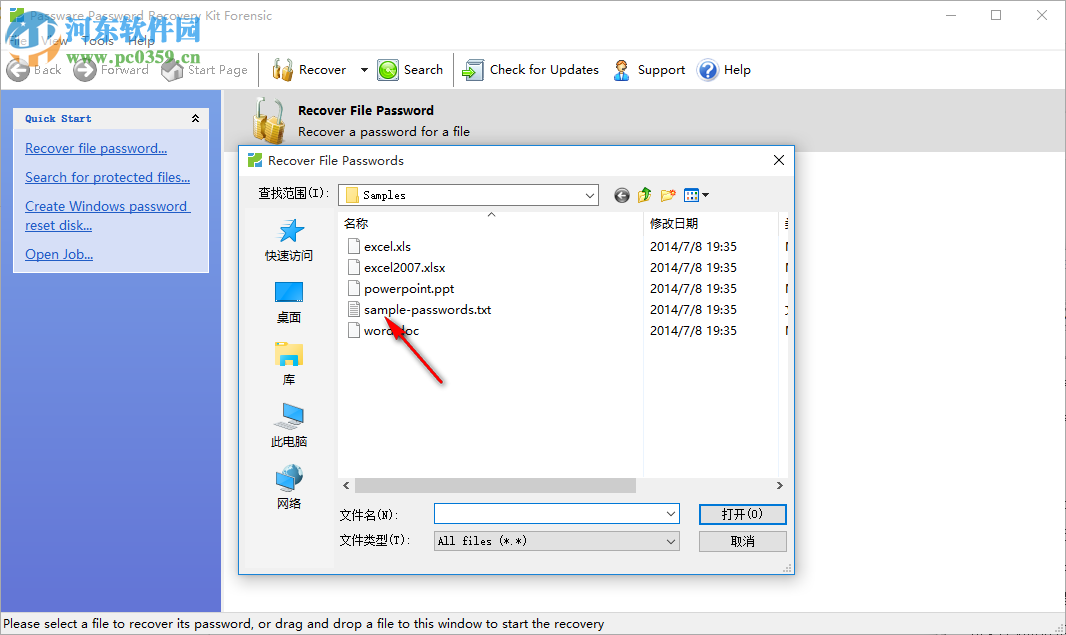Go back to the previous folder in the dialog
The image size is (1066, 635).
point(621,196)
